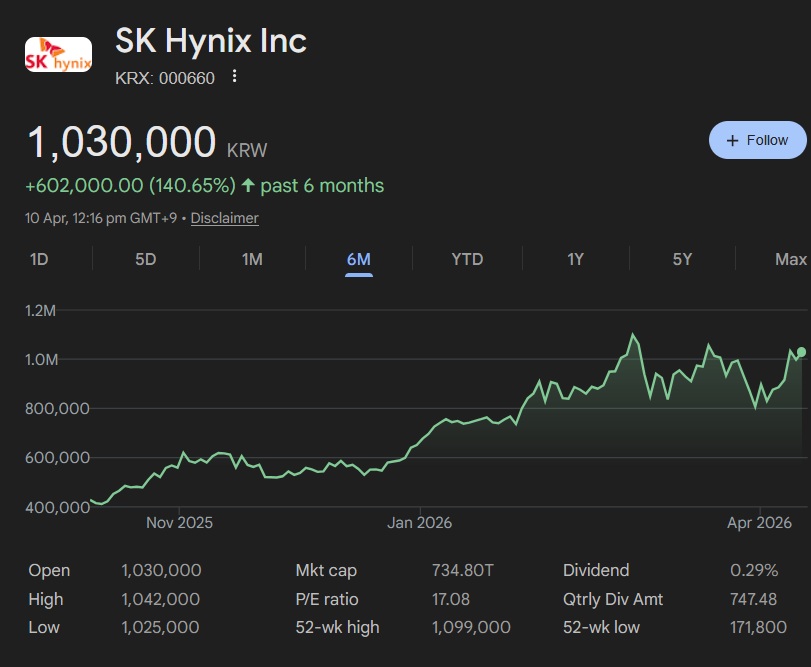This screenshot has width=811, height=667.
Task: Click the Open value 1,030,000
Action: click(x=161, y=570)
